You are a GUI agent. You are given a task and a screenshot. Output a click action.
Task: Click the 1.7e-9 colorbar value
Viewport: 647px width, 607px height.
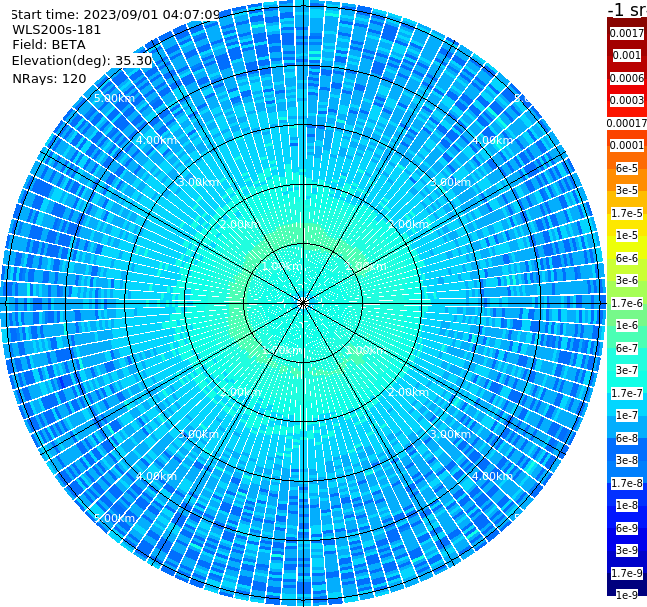click(627, 573)
